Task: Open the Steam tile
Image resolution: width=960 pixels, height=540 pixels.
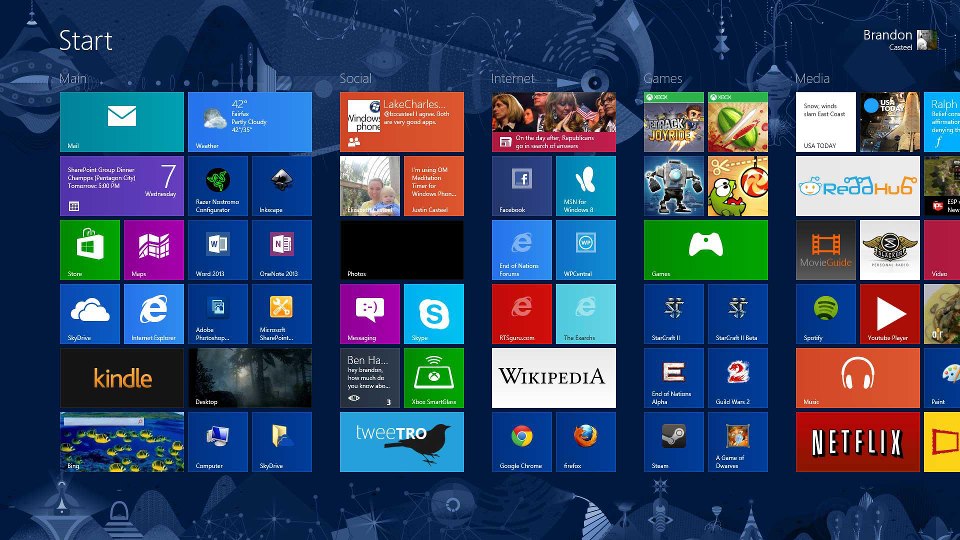Action: [x=673, y=441]
